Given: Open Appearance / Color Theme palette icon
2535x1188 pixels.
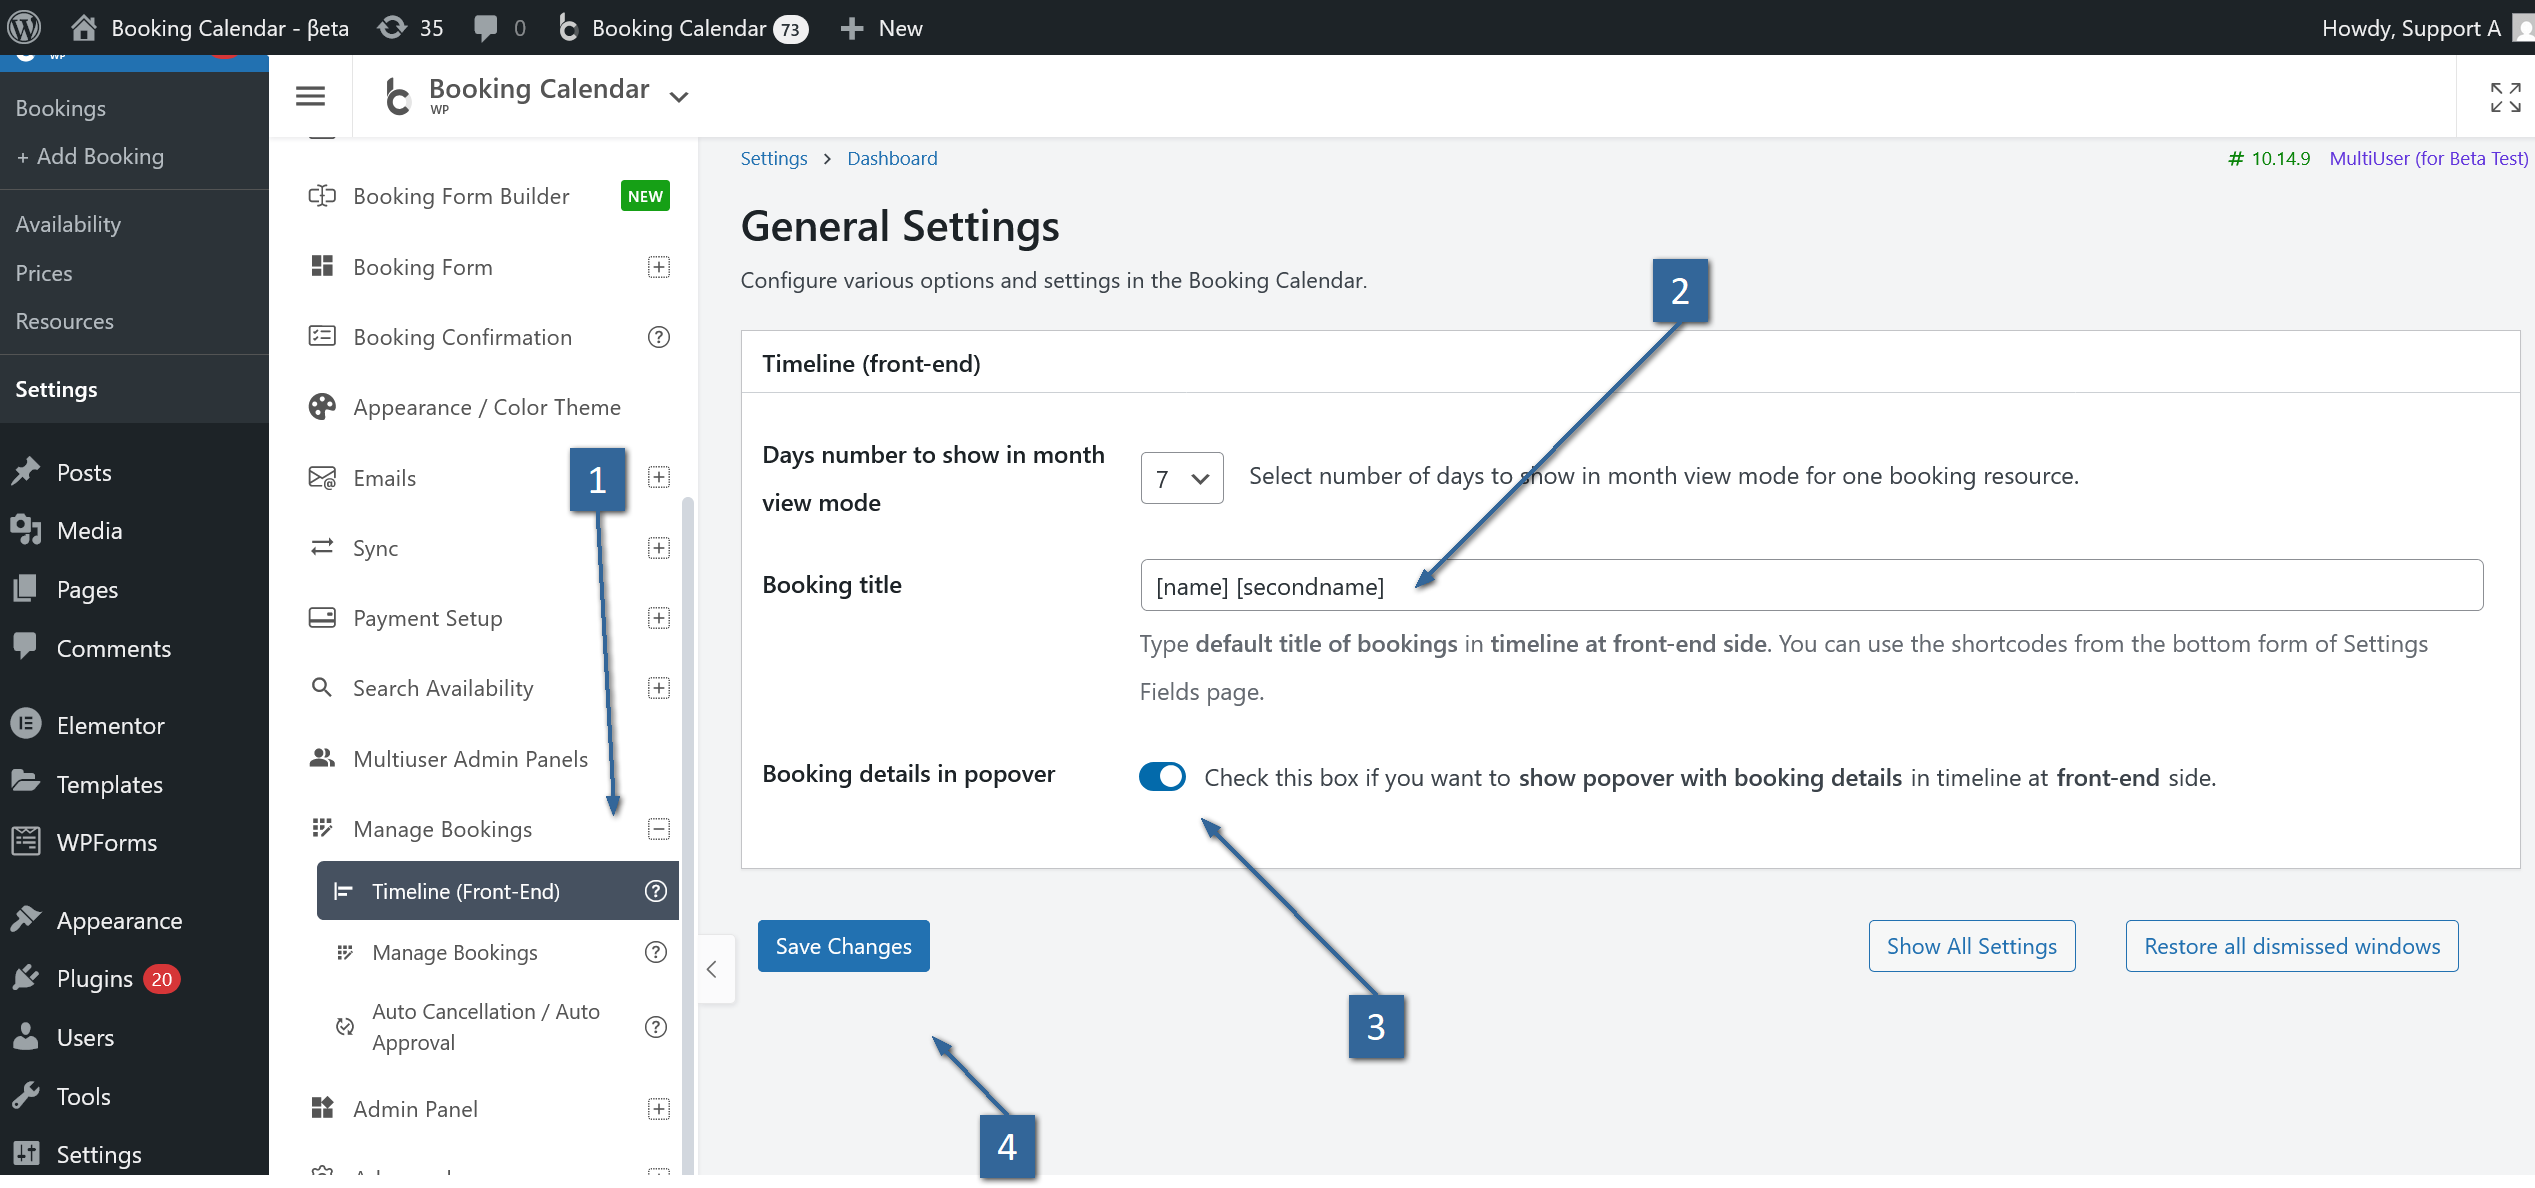Looking at the screenshot, I should click(x=322, y=407).
